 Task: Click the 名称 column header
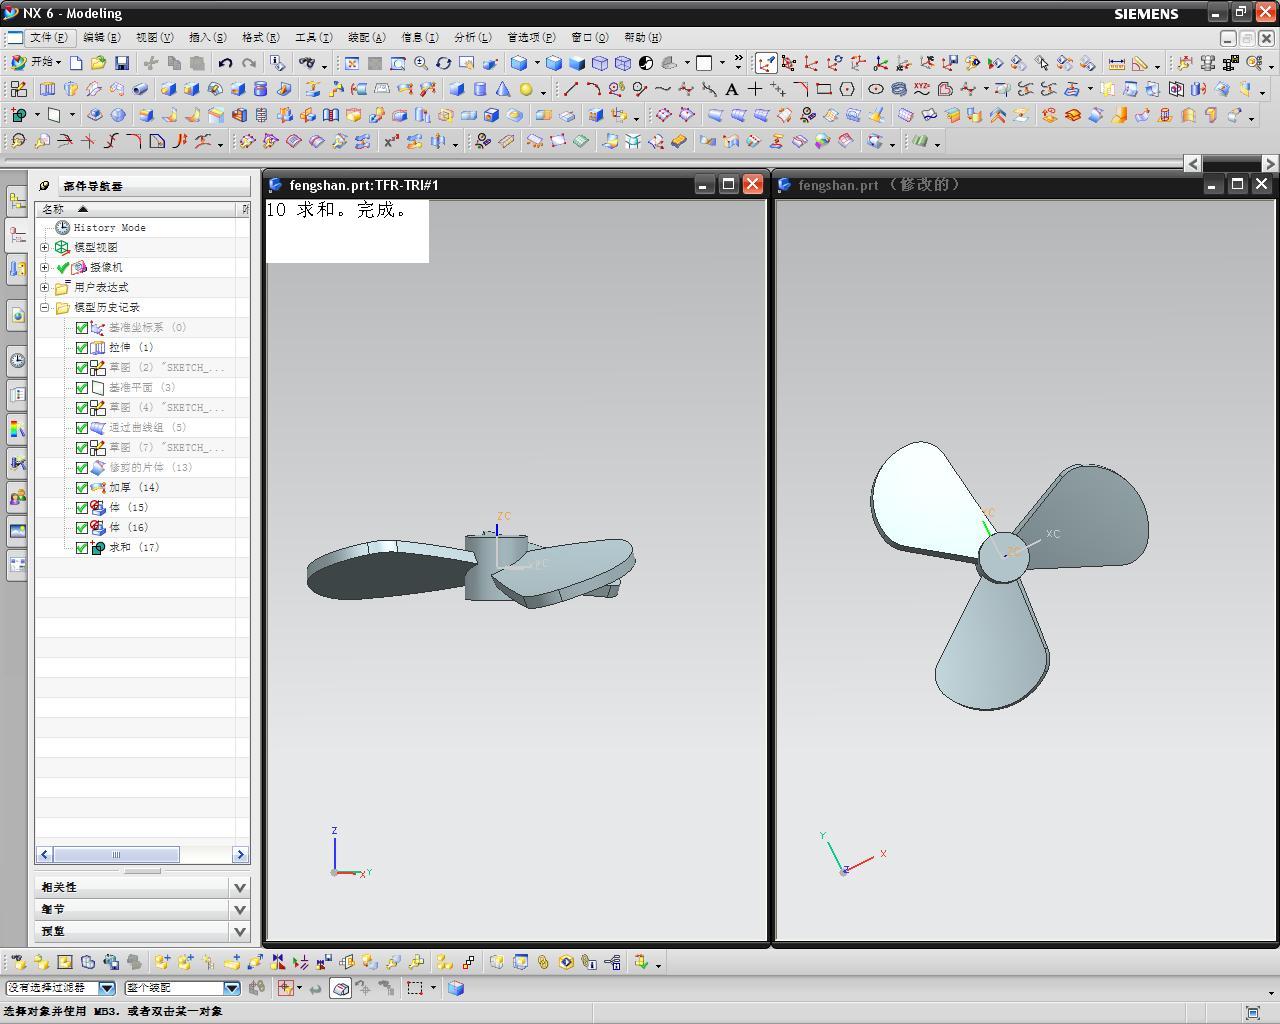[x=137, y=209]
